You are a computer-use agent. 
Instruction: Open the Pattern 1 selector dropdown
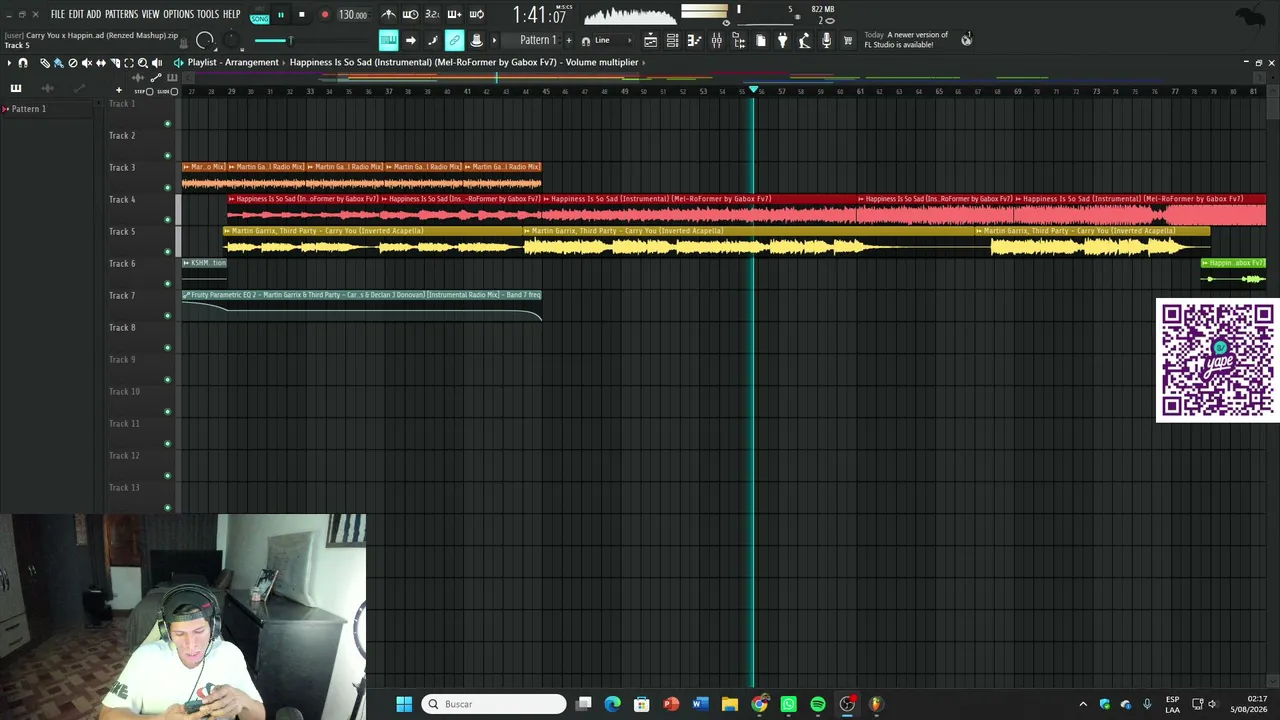point(538,40)
